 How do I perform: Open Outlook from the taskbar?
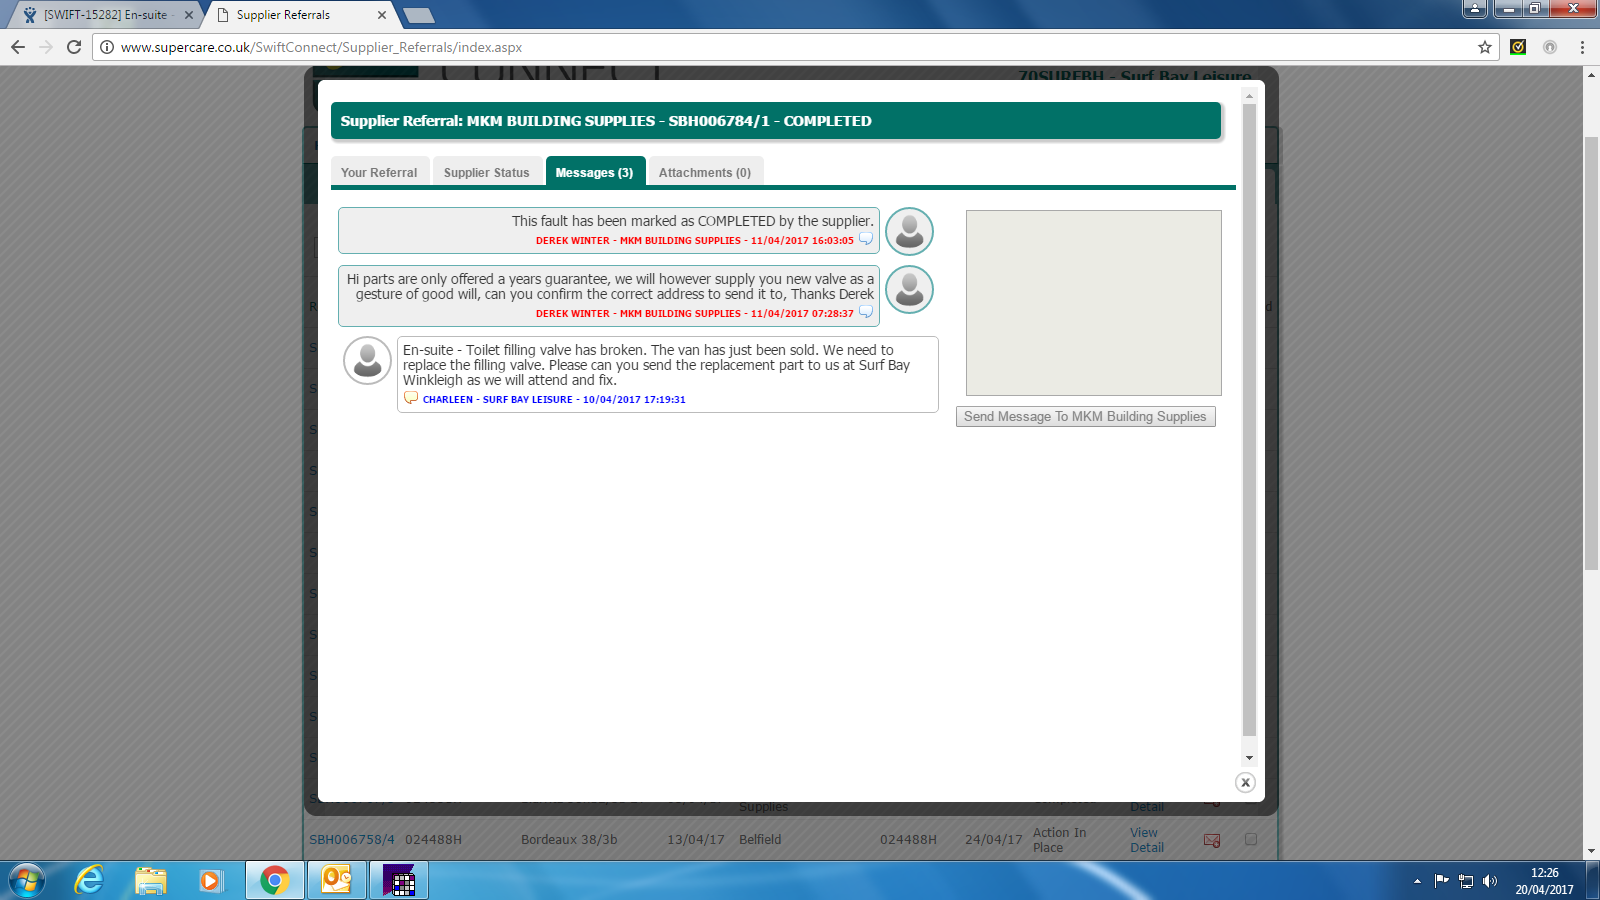pos(337,881)
